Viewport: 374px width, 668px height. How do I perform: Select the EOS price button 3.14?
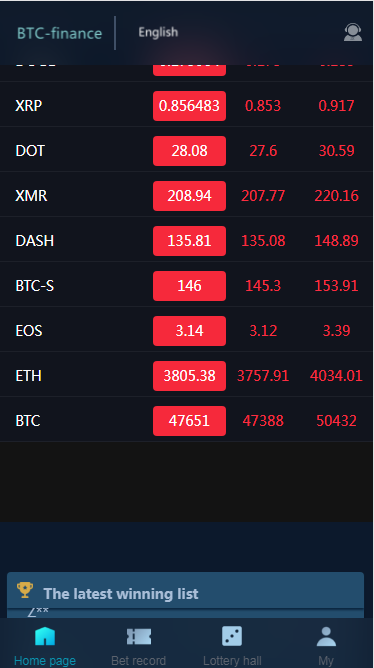pyautogui.click(x=189, y=331)
